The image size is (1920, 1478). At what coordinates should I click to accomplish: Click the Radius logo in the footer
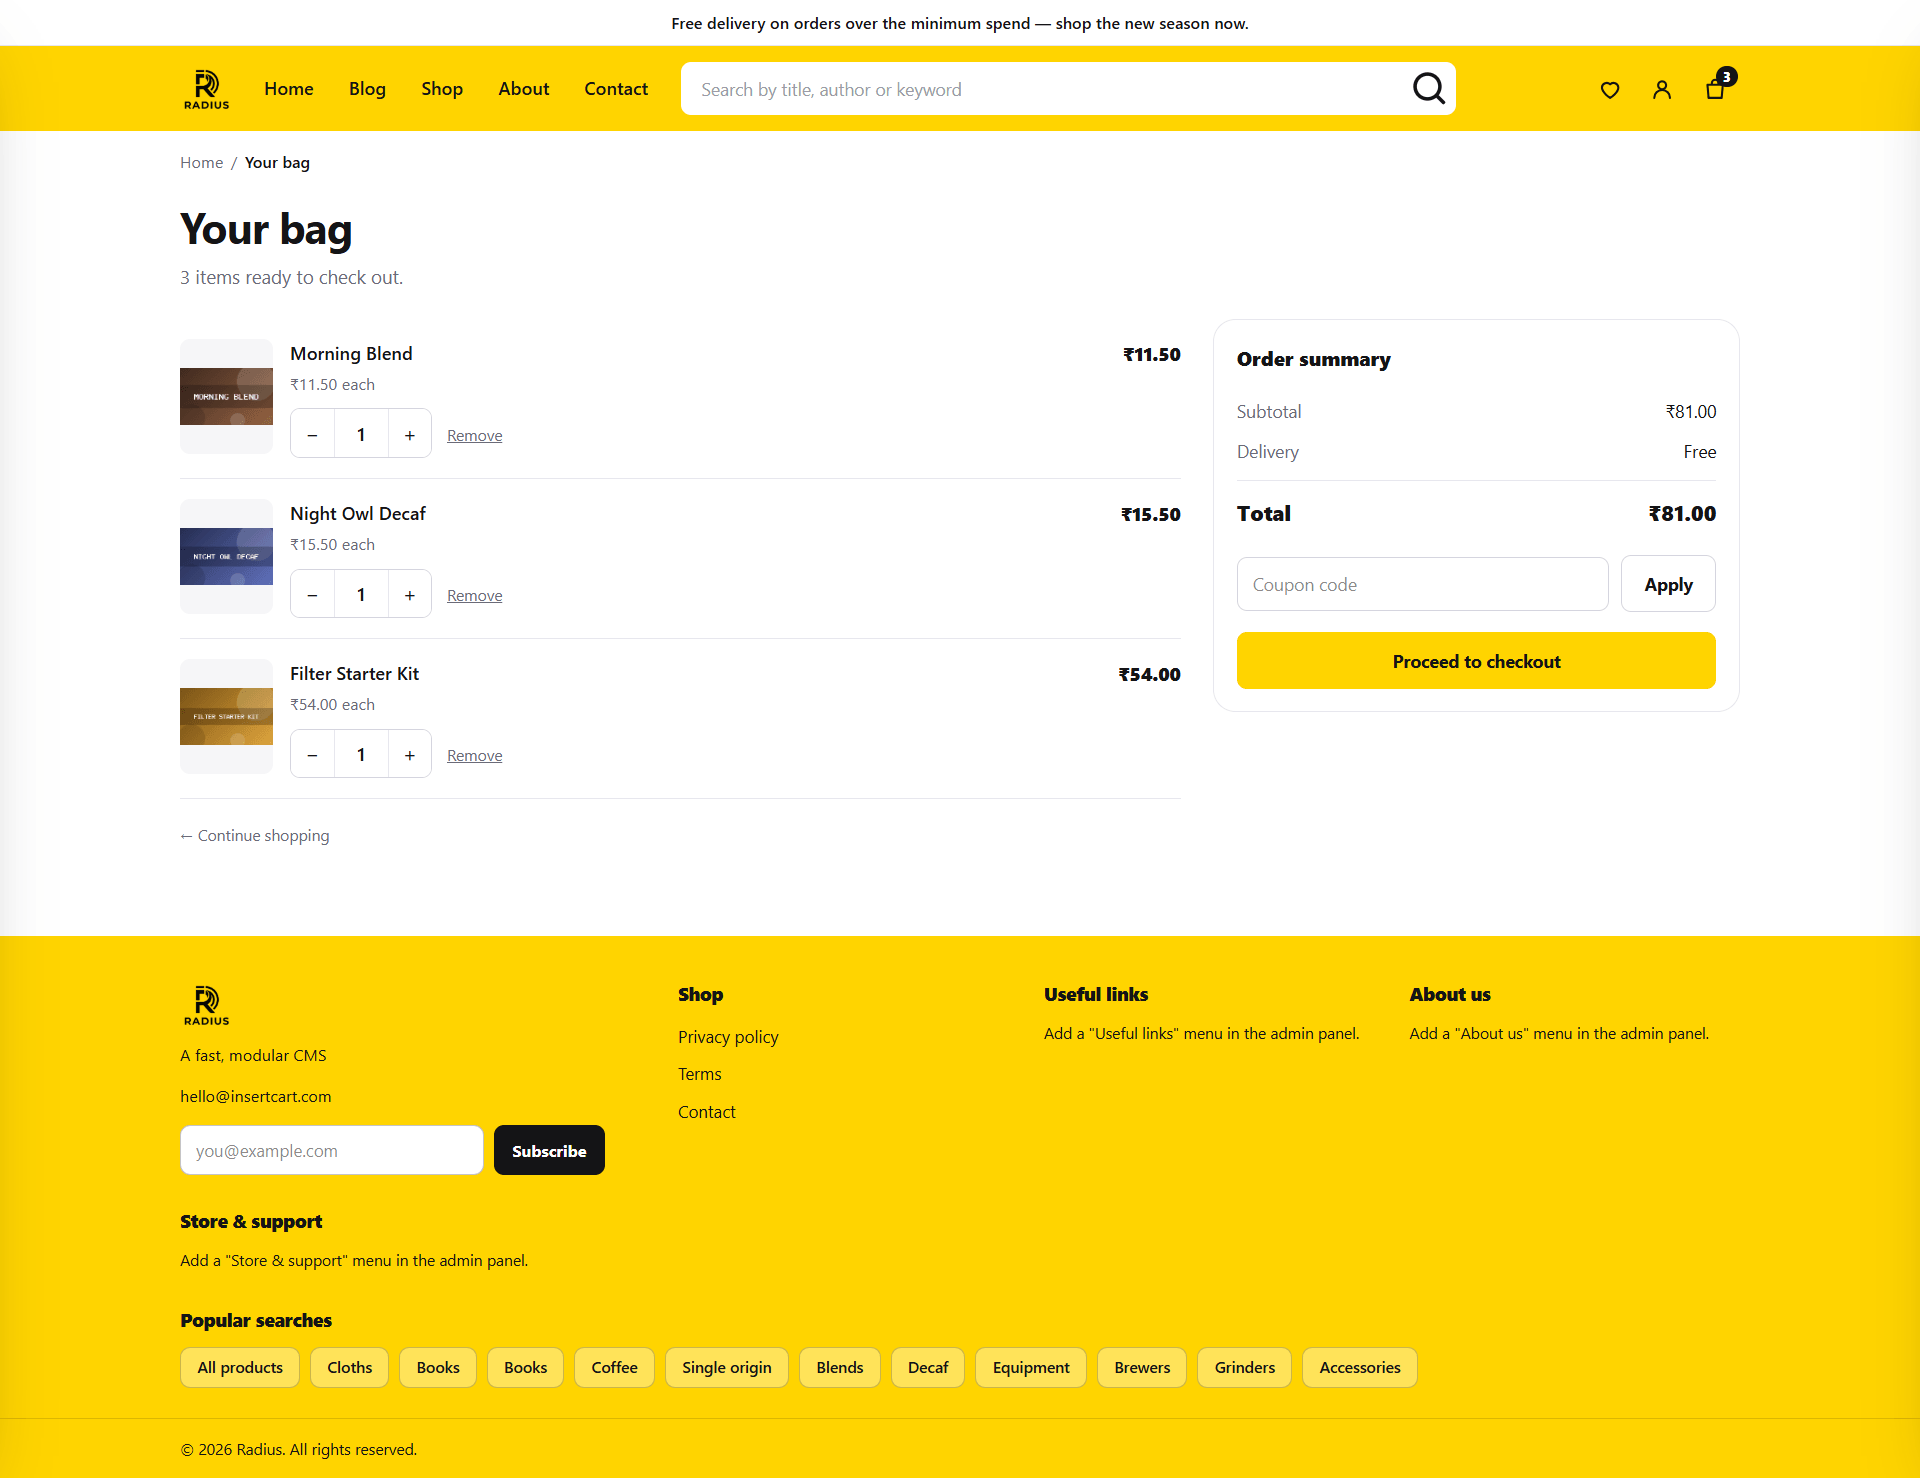[206, 1005]
